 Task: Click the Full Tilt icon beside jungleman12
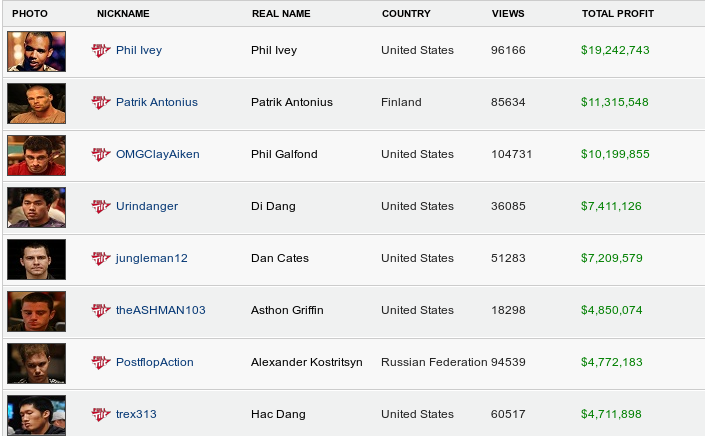[x=101, y=258]
